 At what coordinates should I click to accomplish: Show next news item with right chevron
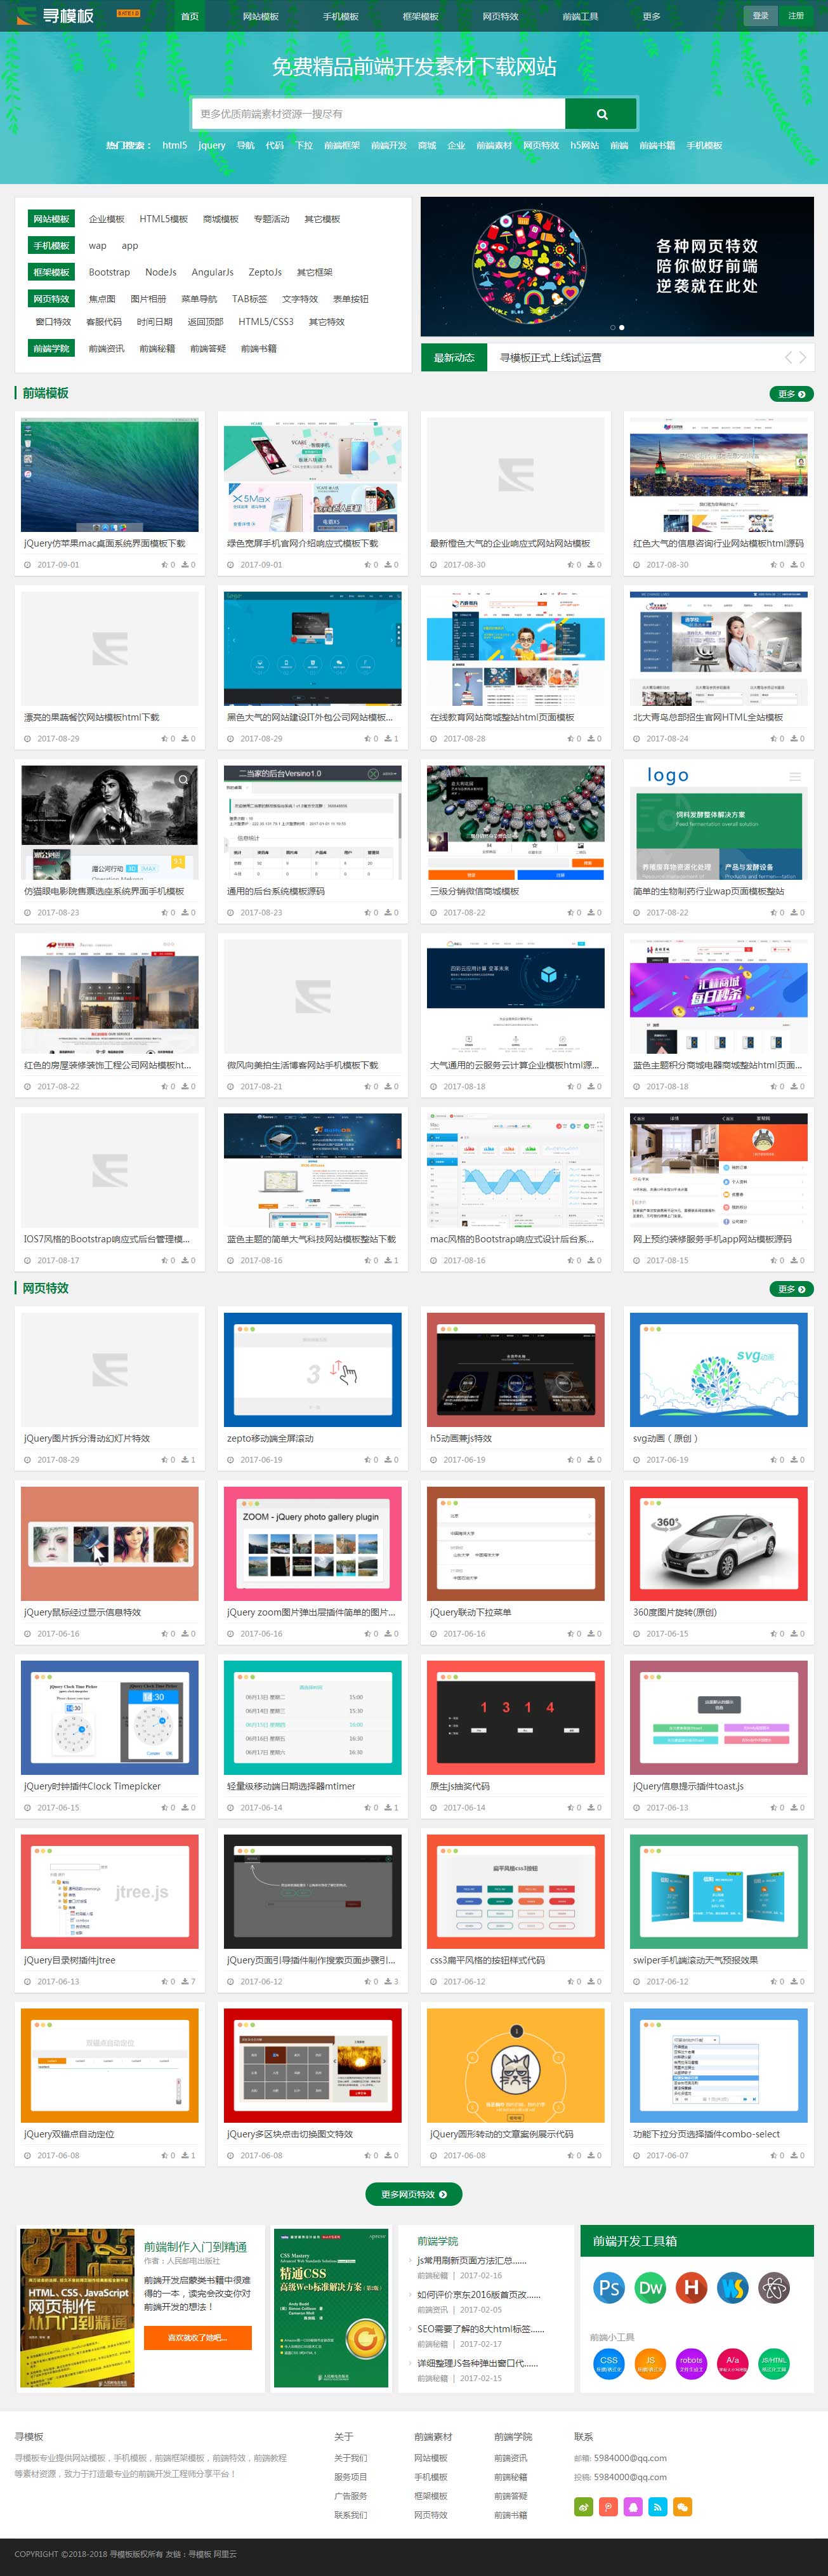[802, 357]
